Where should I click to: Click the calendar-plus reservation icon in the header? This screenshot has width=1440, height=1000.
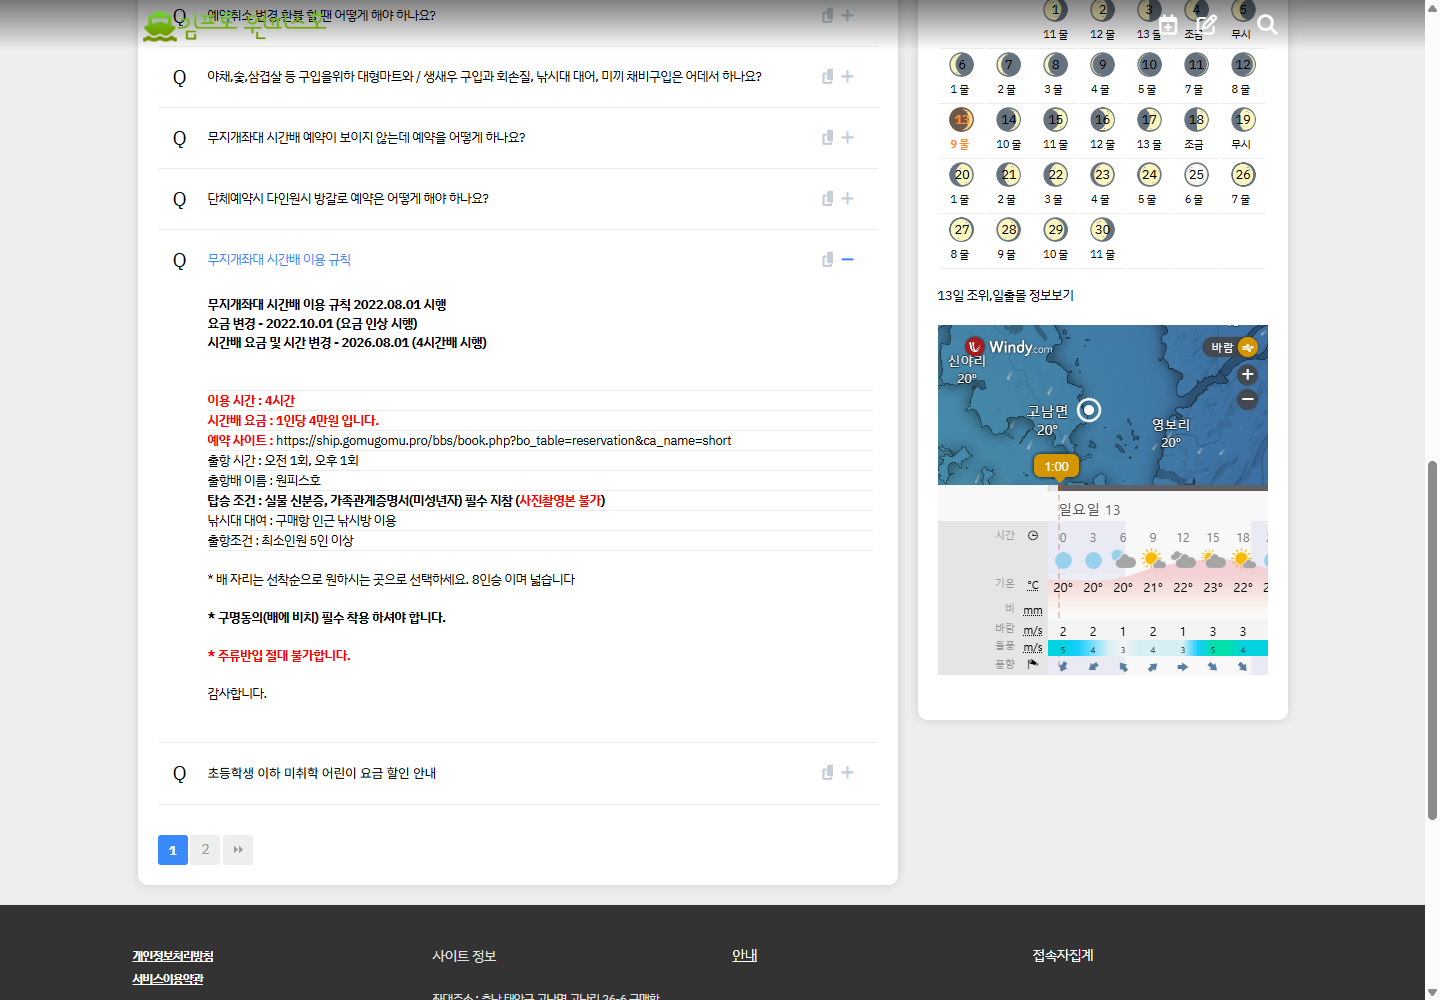coord(1168,25)
